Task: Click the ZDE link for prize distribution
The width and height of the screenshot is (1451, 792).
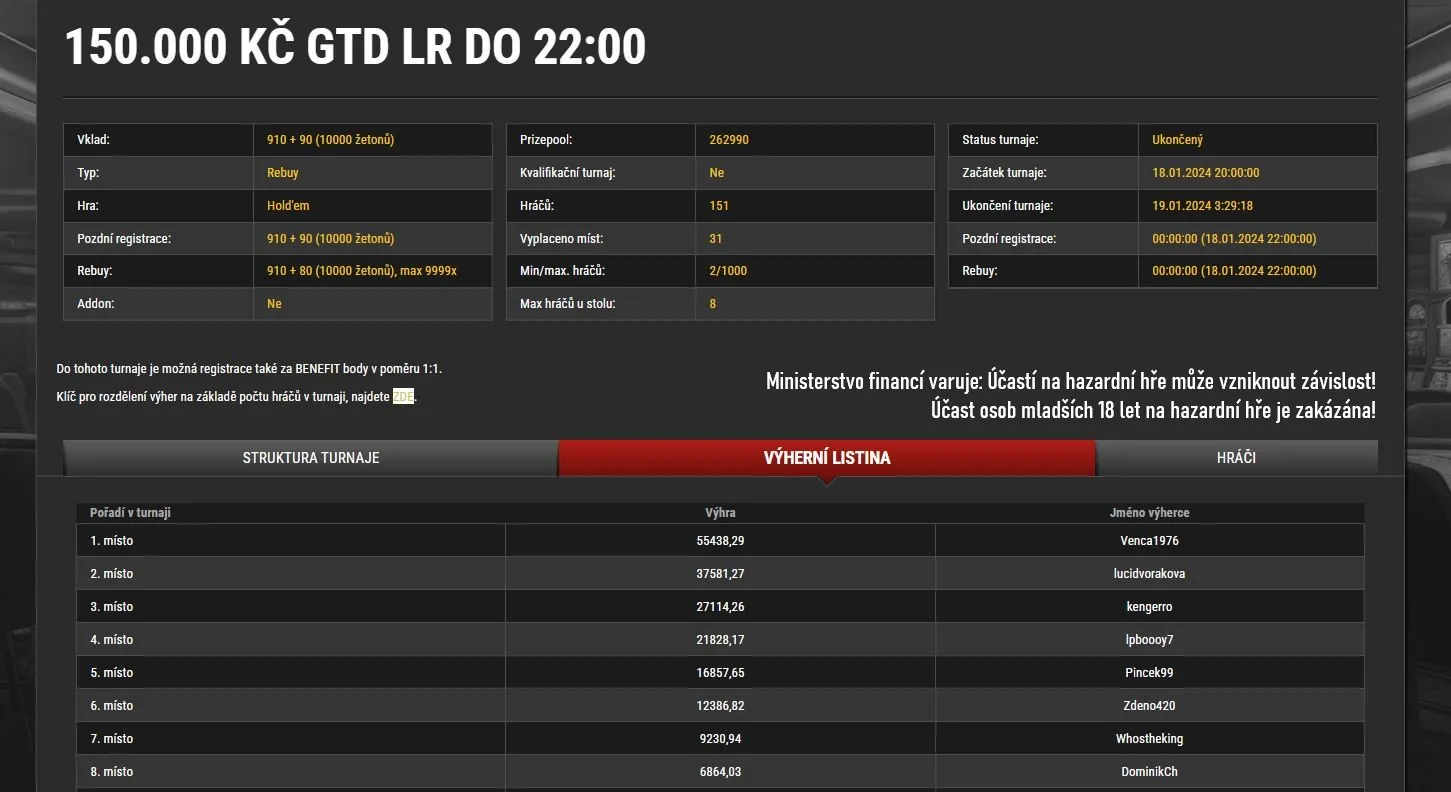Action: point(403,397)
